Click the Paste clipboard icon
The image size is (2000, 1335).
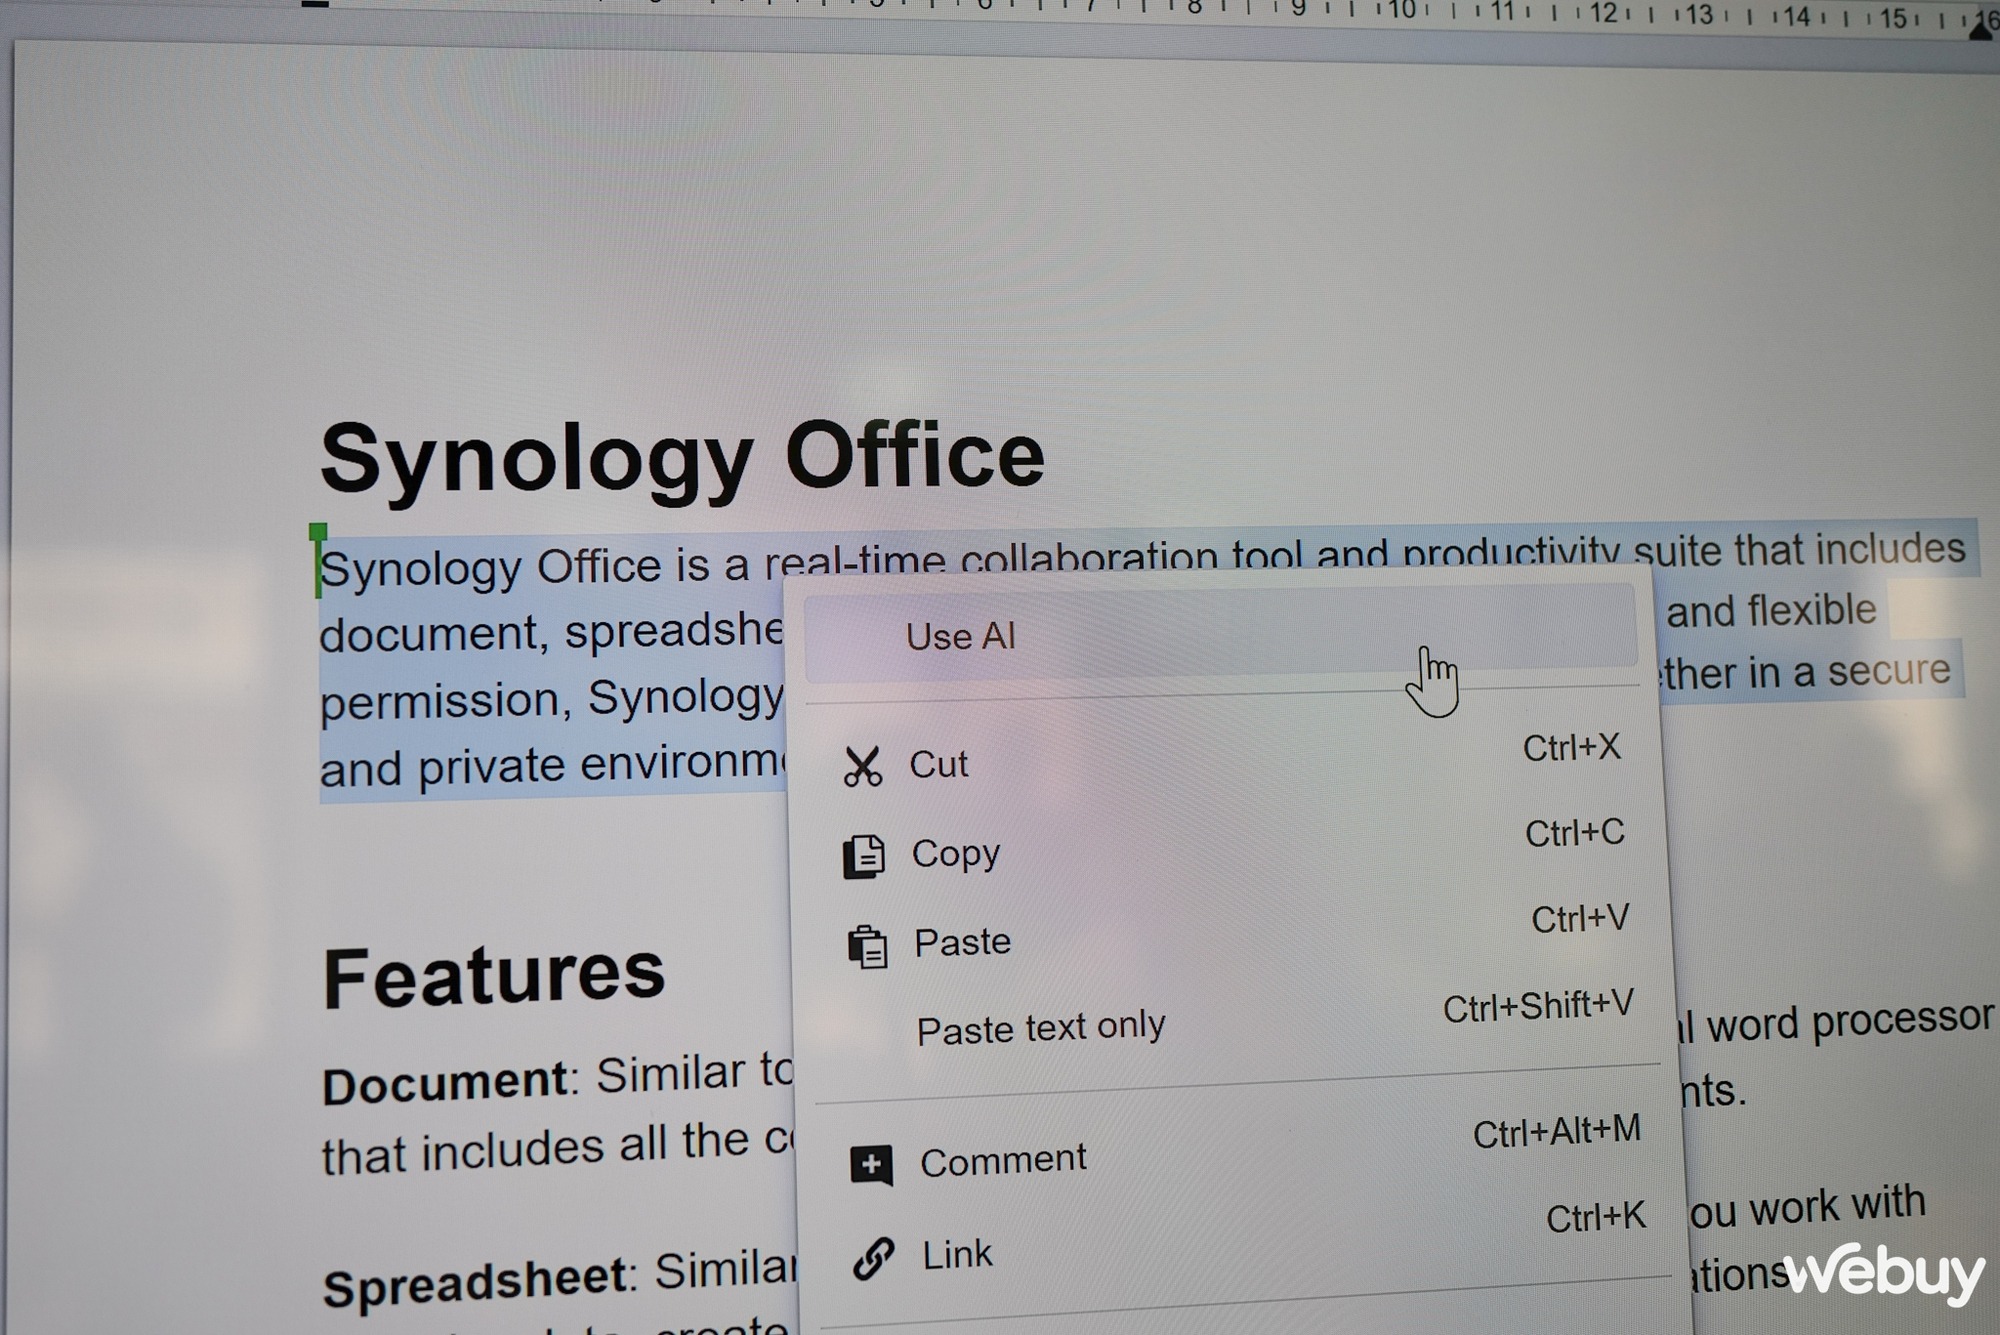(x=867, y=946)
